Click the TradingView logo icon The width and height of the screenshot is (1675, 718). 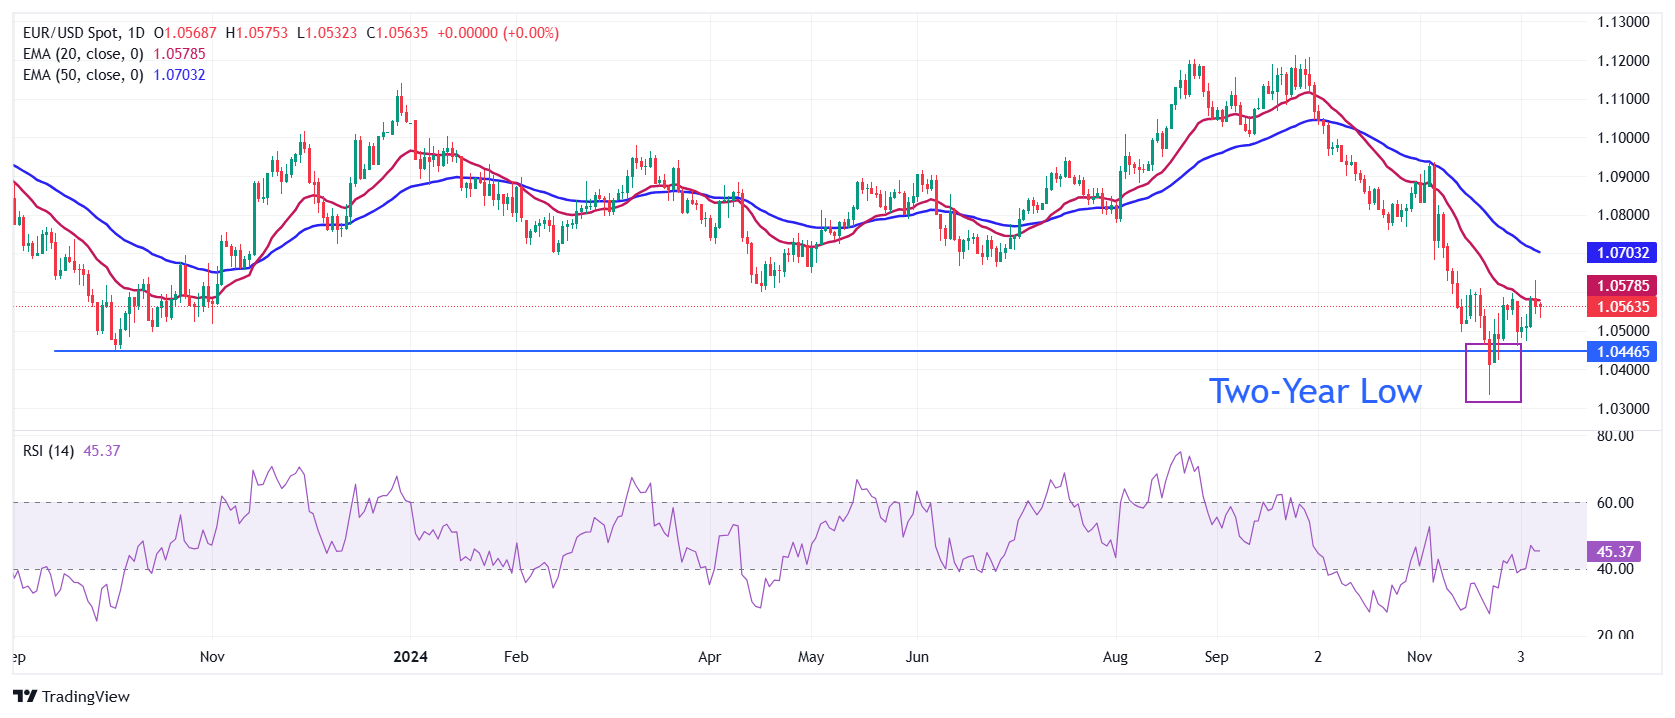point(25,696)
